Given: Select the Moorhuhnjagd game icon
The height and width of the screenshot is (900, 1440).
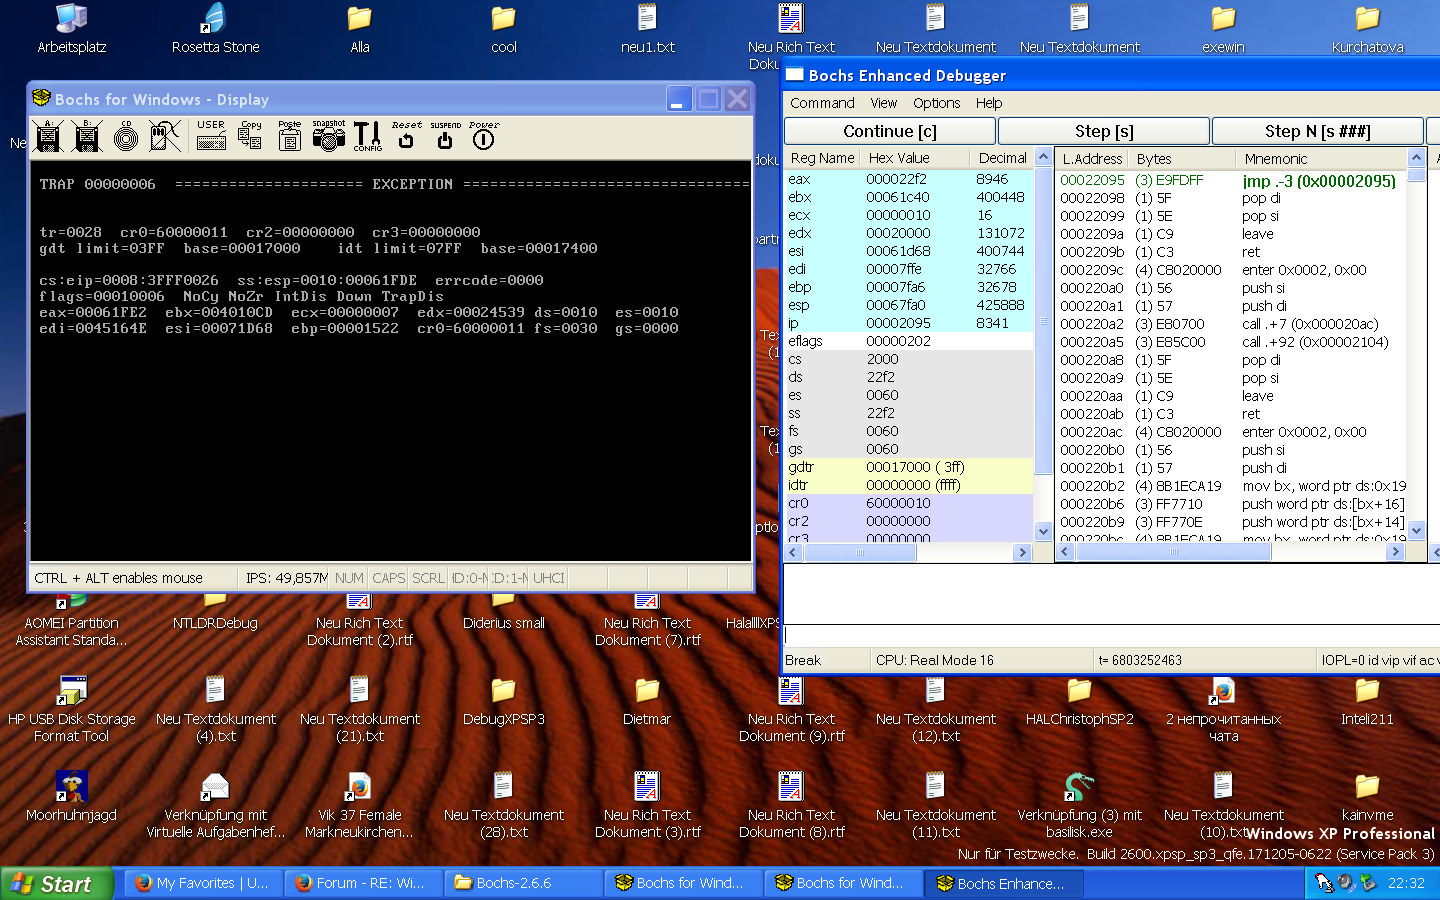Looking at the screenshot, I should tap(72, 797).
